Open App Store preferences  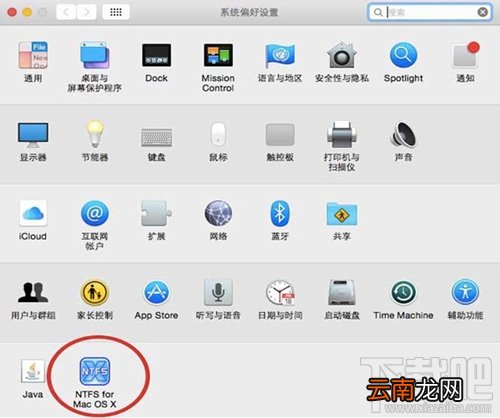pyautogui.click(x=156, y=293)
